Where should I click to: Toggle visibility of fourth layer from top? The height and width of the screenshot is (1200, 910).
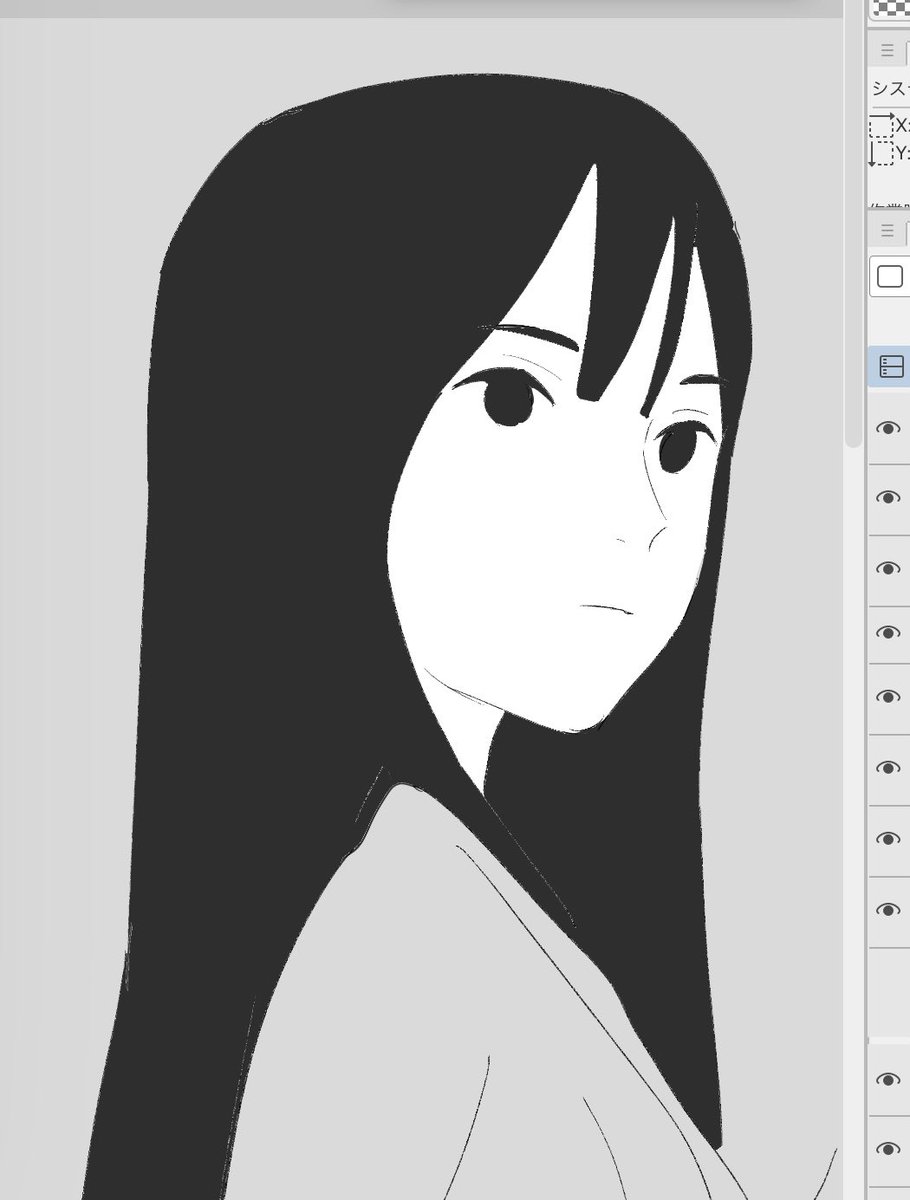pos(888,633)
